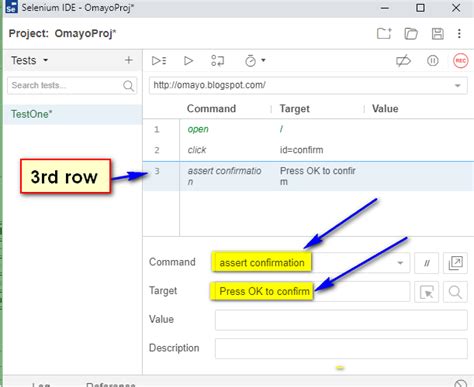Click the row number 1 gutter

tap(157, 129)
